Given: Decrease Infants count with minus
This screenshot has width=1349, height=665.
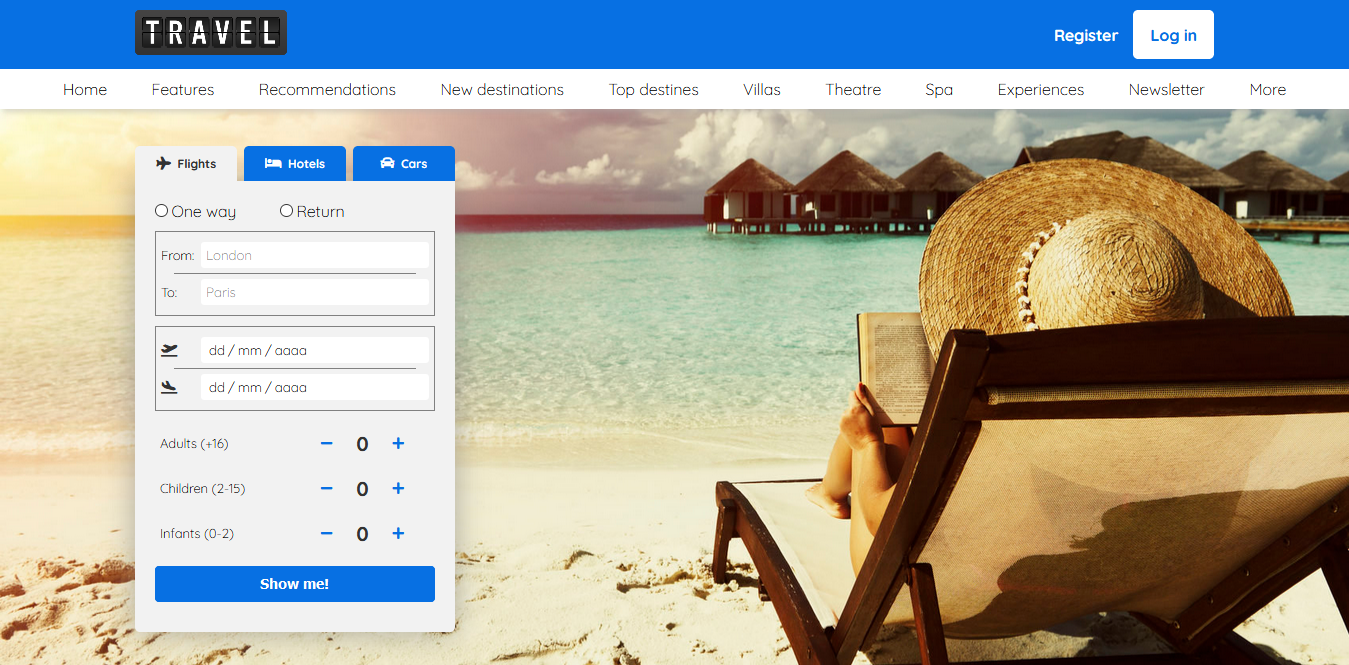Looking at the screenshot, I should 326,533.
